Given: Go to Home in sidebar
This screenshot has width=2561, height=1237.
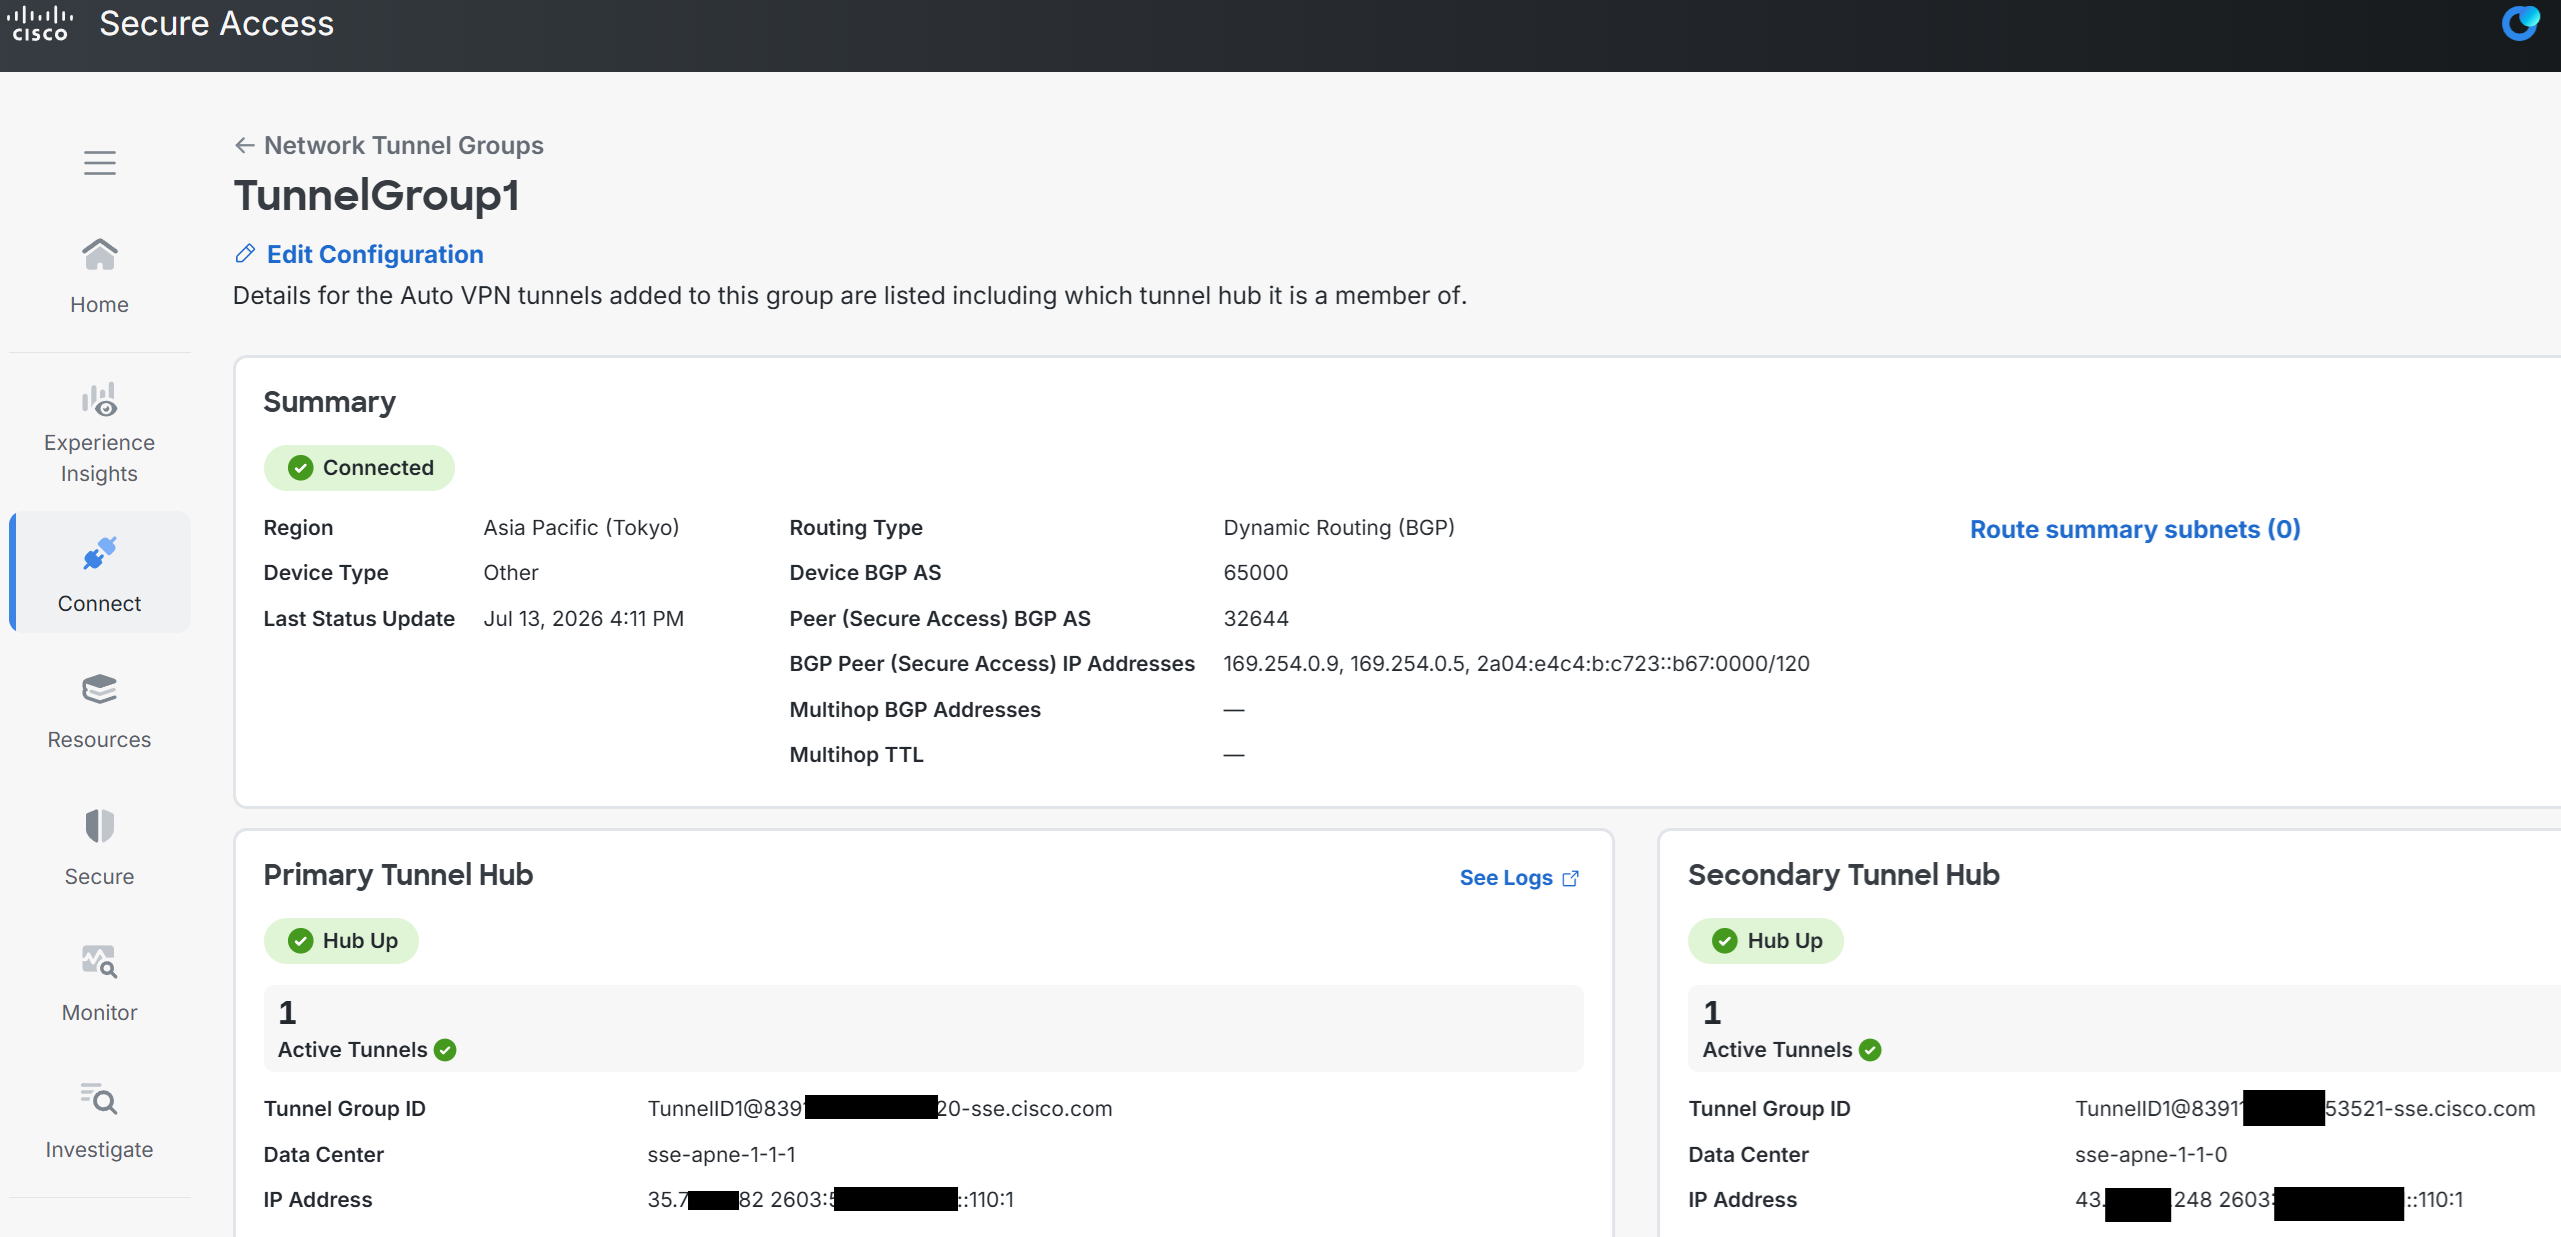Looking at the screenshot, I should pyautogui.click(x=99, y=277).
